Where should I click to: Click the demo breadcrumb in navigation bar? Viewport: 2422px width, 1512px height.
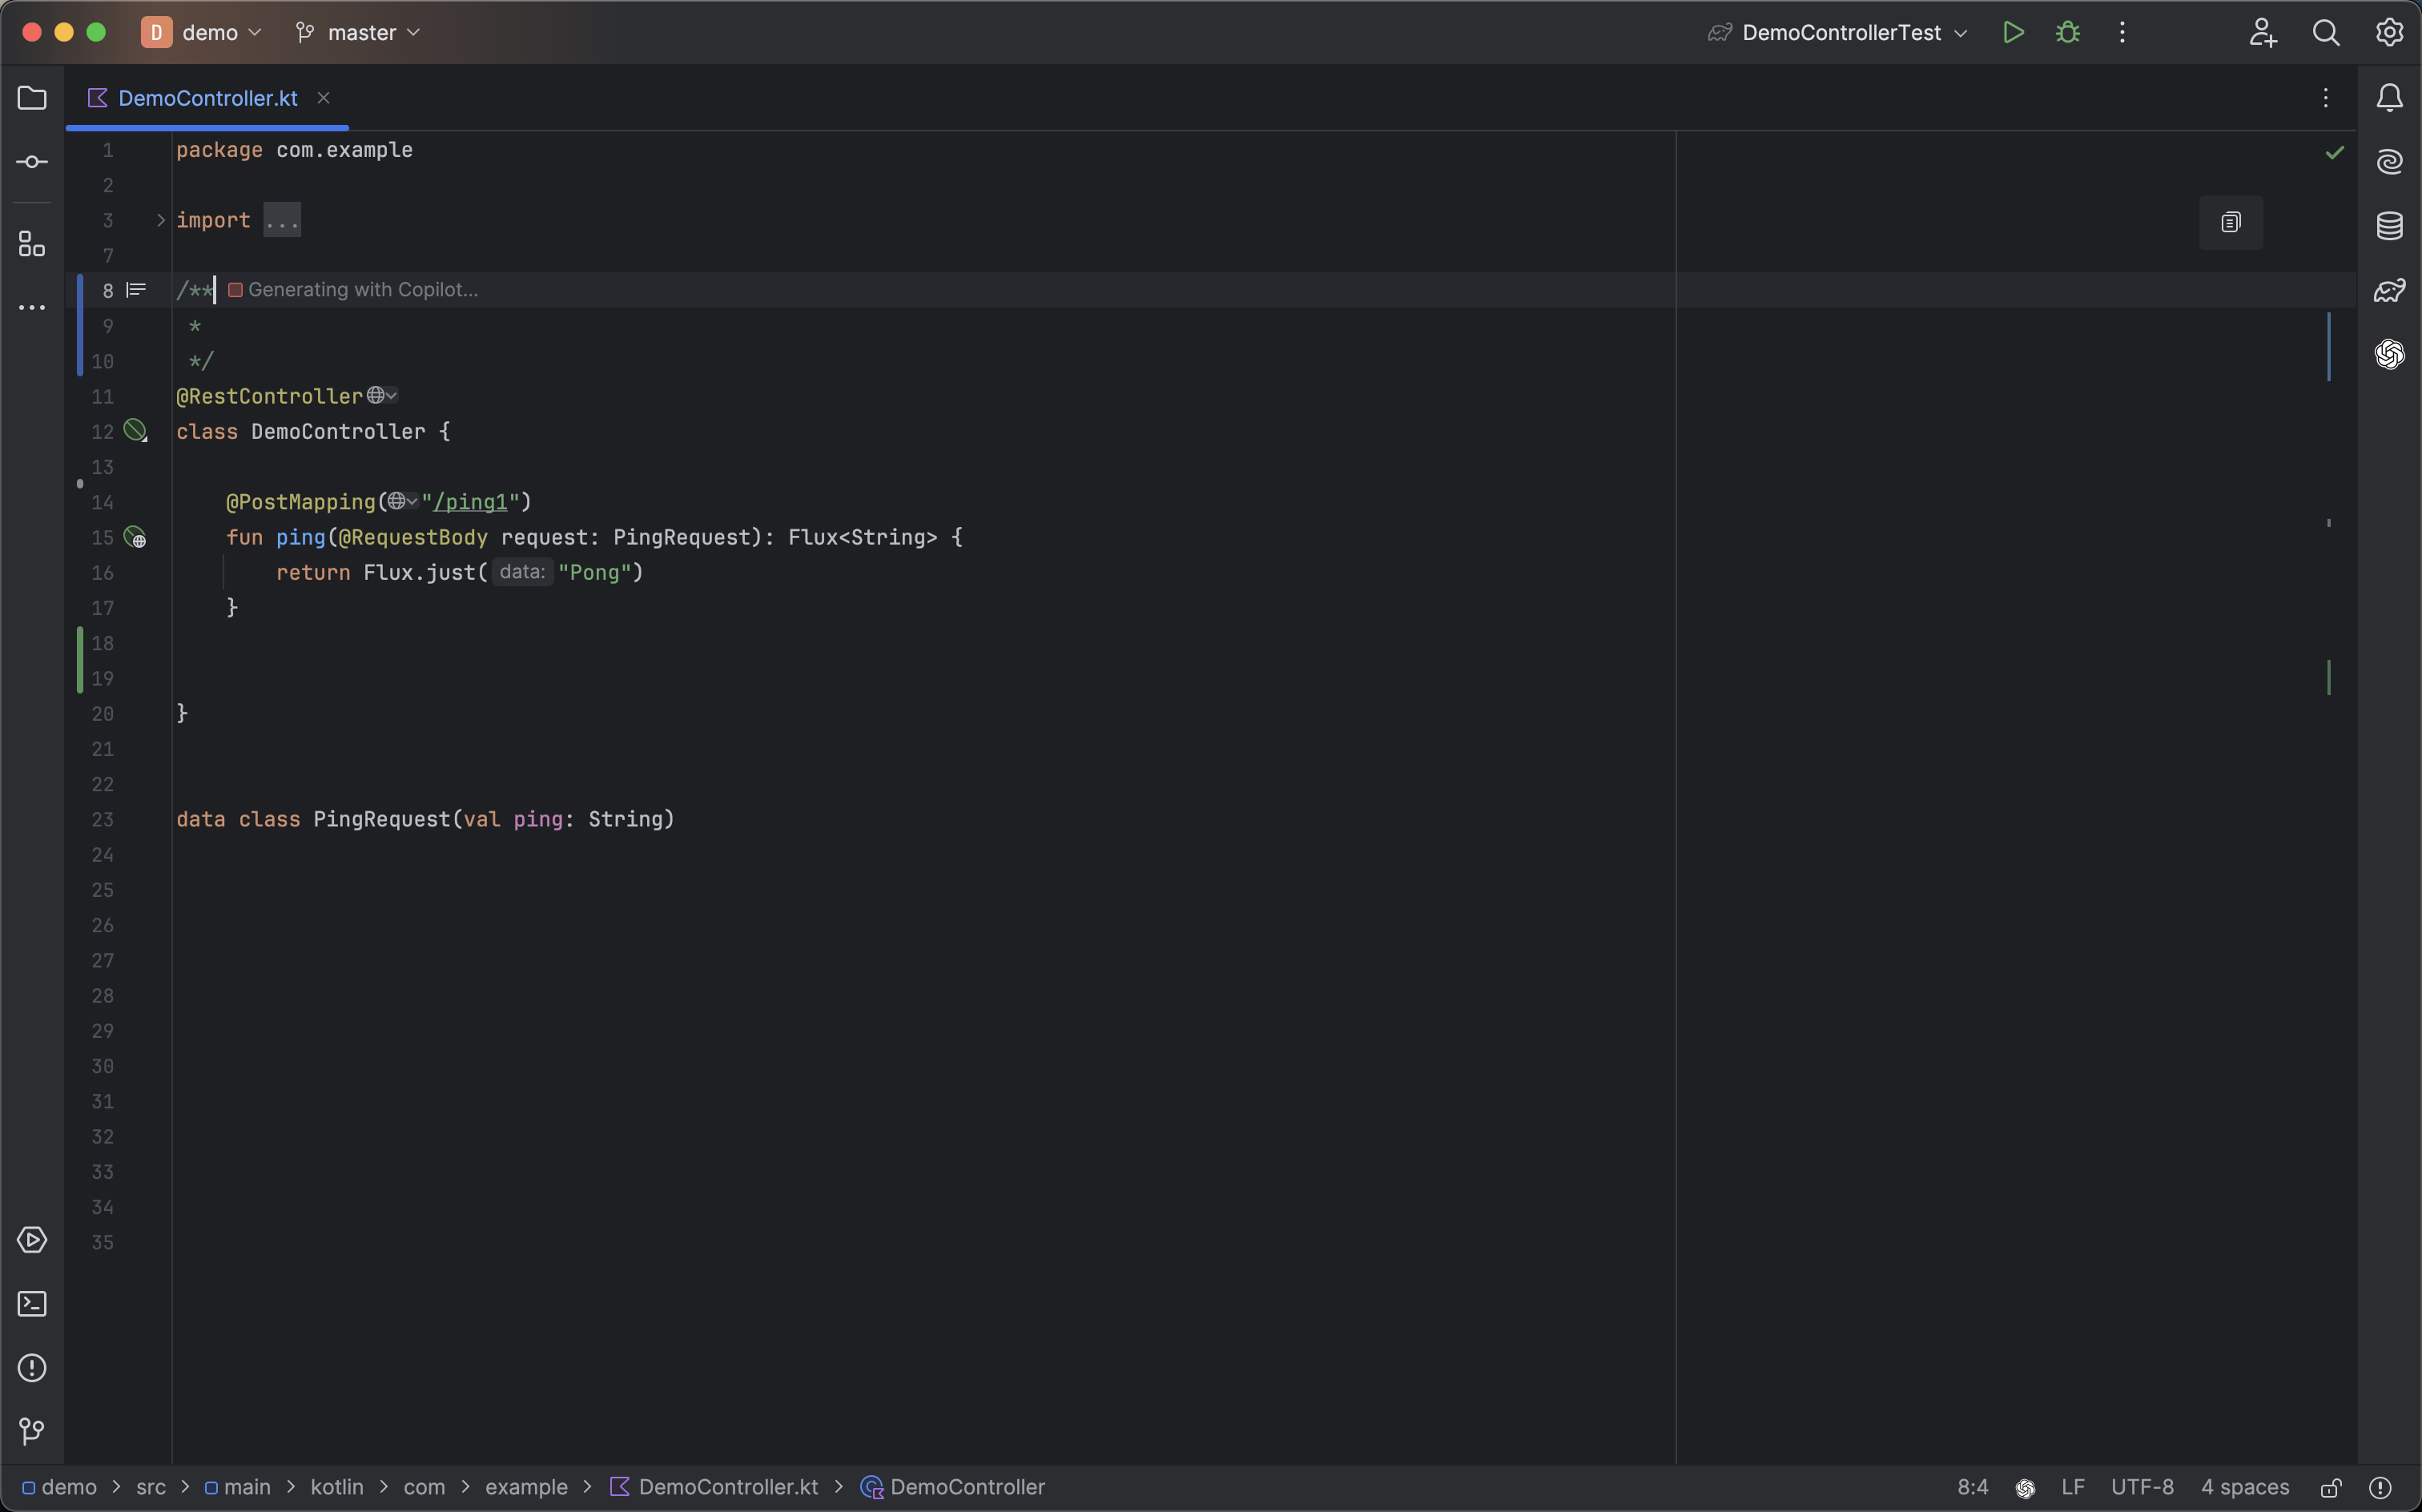[x=60, y=1488]
